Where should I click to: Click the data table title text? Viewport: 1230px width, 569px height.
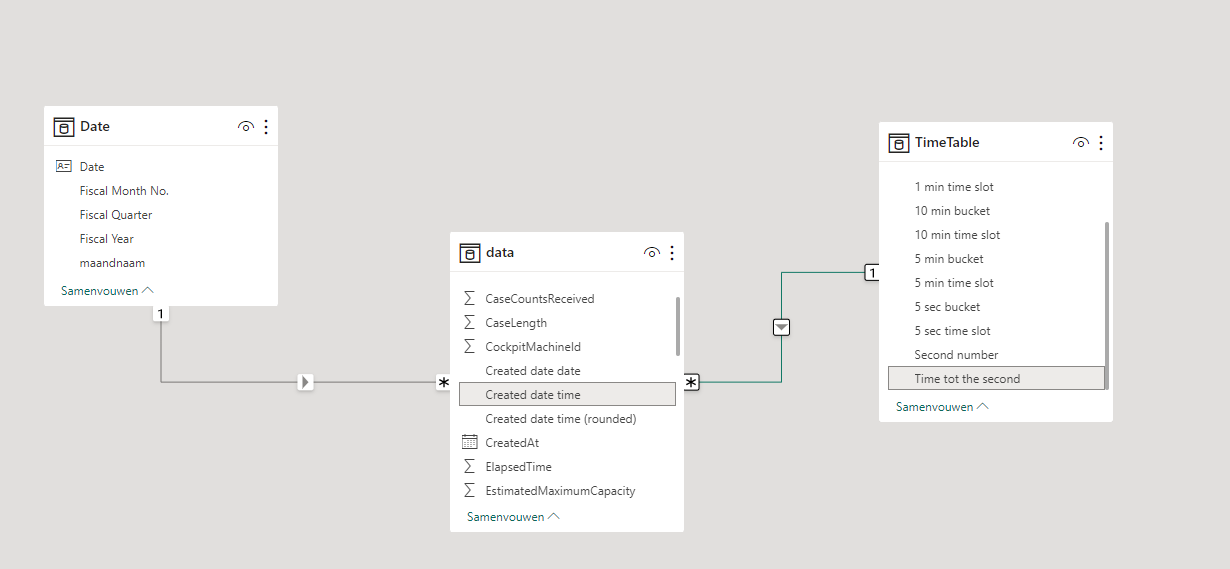tap(500, 253)
